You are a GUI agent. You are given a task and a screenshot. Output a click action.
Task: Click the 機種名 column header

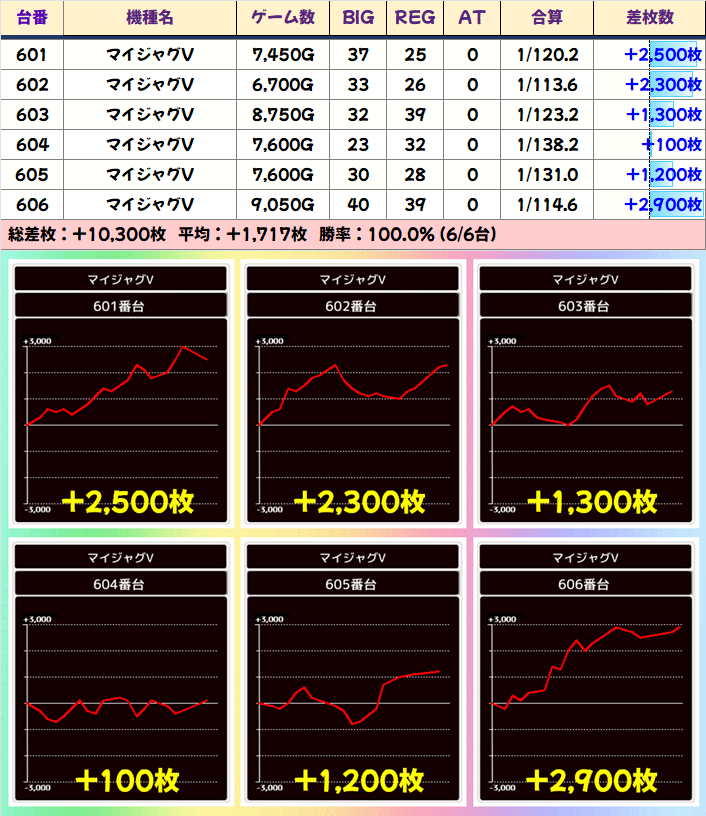(x=150, y=18)
